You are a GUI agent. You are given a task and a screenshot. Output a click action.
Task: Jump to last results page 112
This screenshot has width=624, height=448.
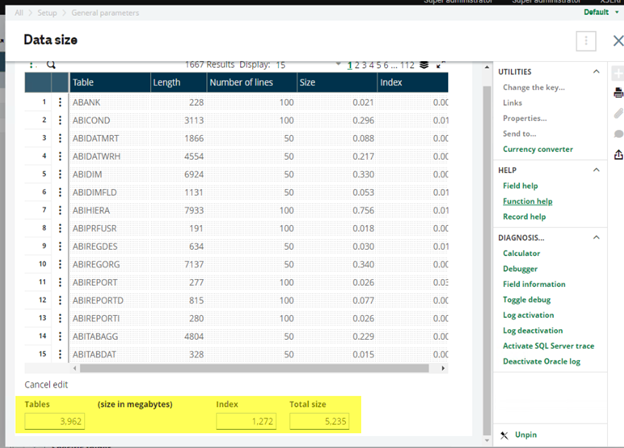pos(407,65)
